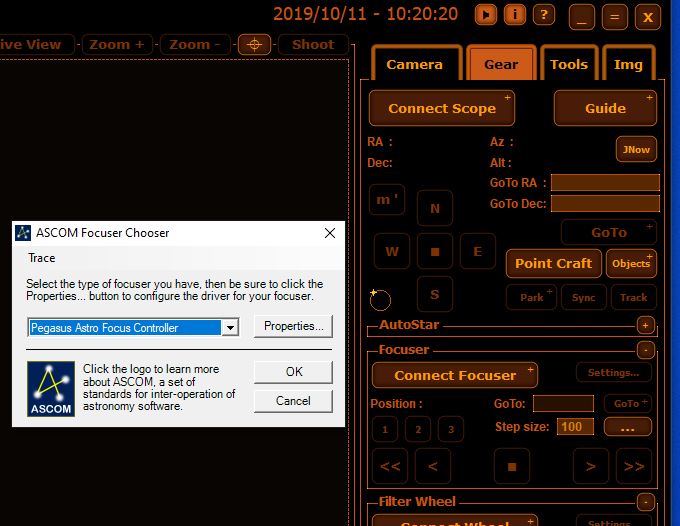This screenshot has height=526, width=680.
Task: Open the focuser type dropdown
Action: (x=231, y=327)
